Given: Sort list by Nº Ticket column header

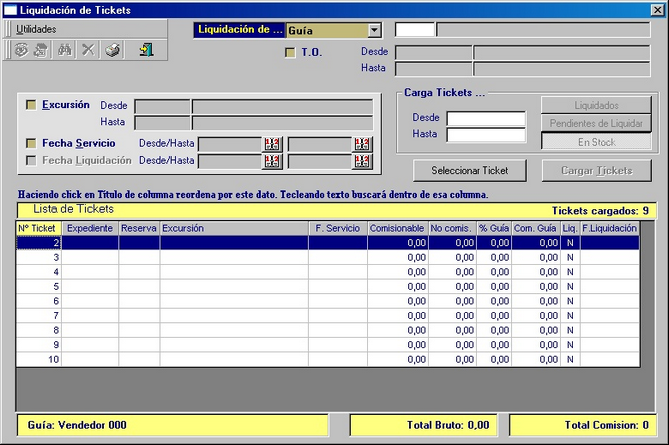Looking at the screenshot, I should 38,229.
